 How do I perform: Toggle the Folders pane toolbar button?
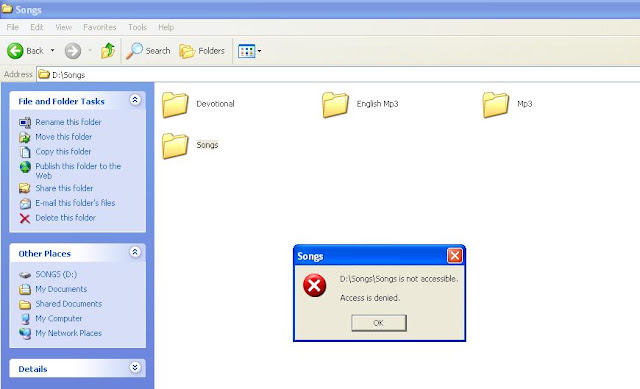pos(202,51)
